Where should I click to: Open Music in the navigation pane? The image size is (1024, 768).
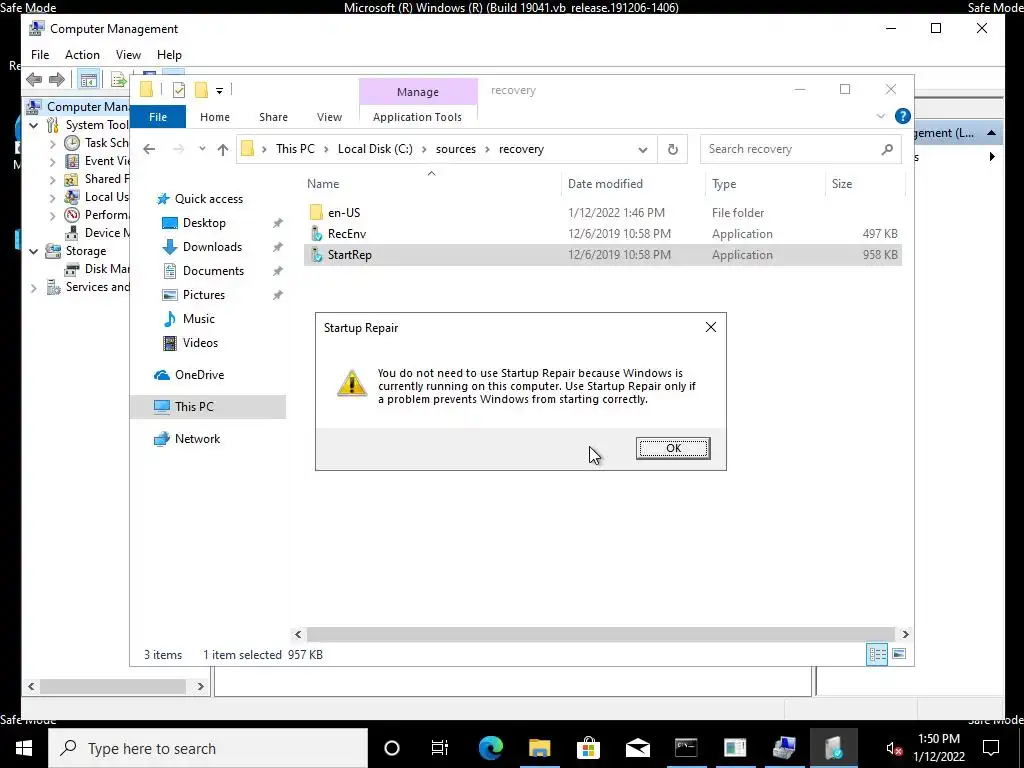coord(199,319)
